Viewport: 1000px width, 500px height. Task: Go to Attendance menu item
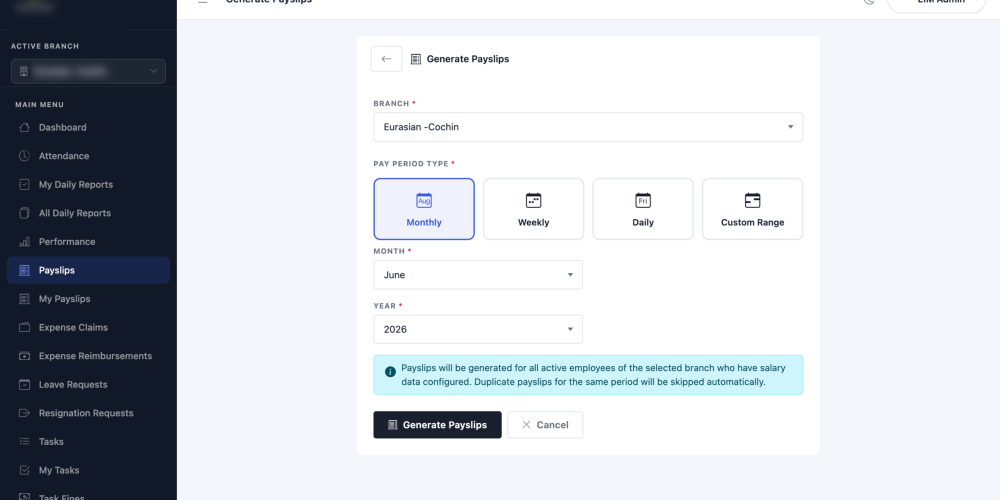click(88, 156)
